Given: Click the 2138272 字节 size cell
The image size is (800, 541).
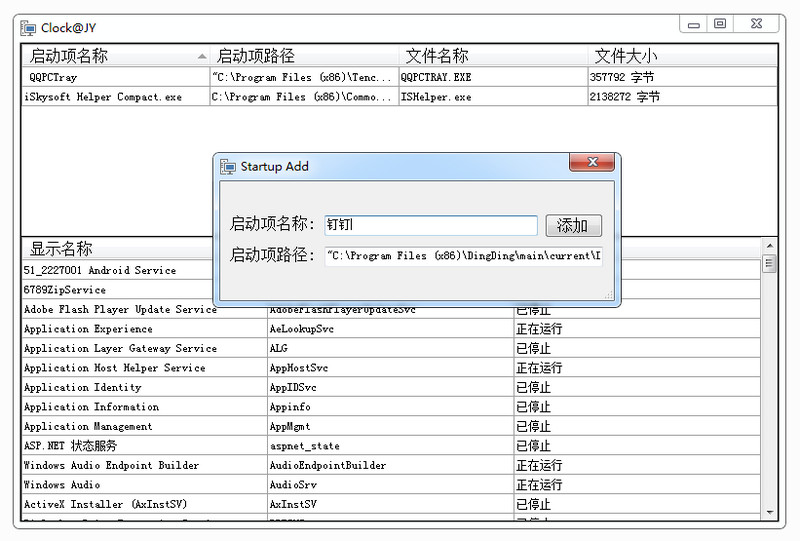Looking at the screenshot, I should pyautogui.click(x=683, y=96).
